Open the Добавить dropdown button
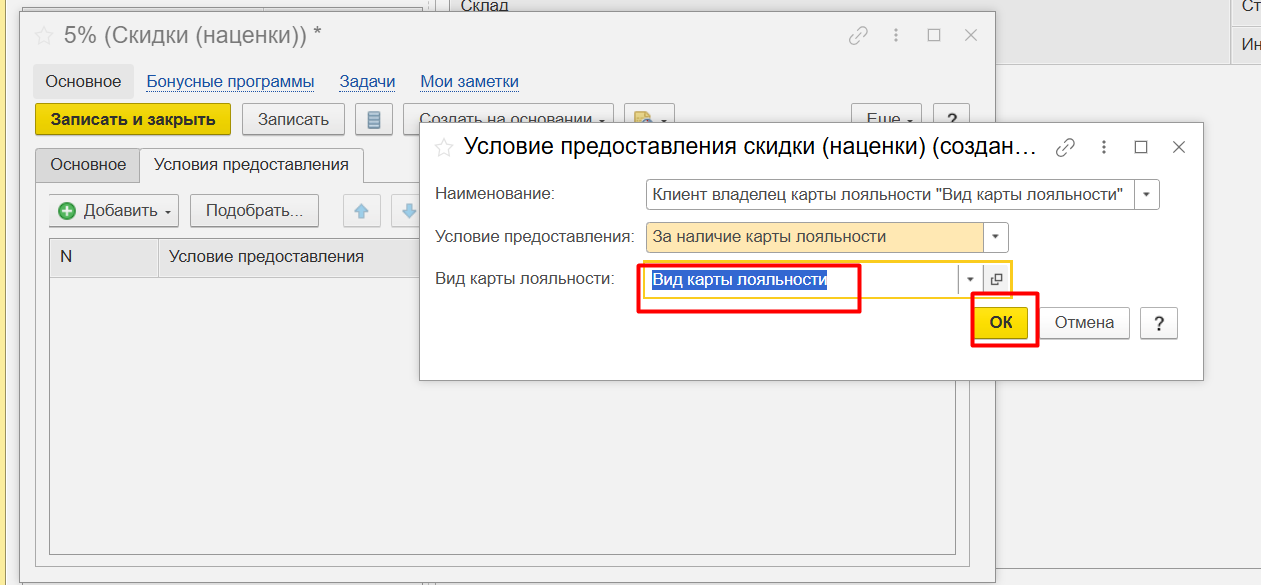This screenshot has width=1261, height=585. (x=113, y=211)
